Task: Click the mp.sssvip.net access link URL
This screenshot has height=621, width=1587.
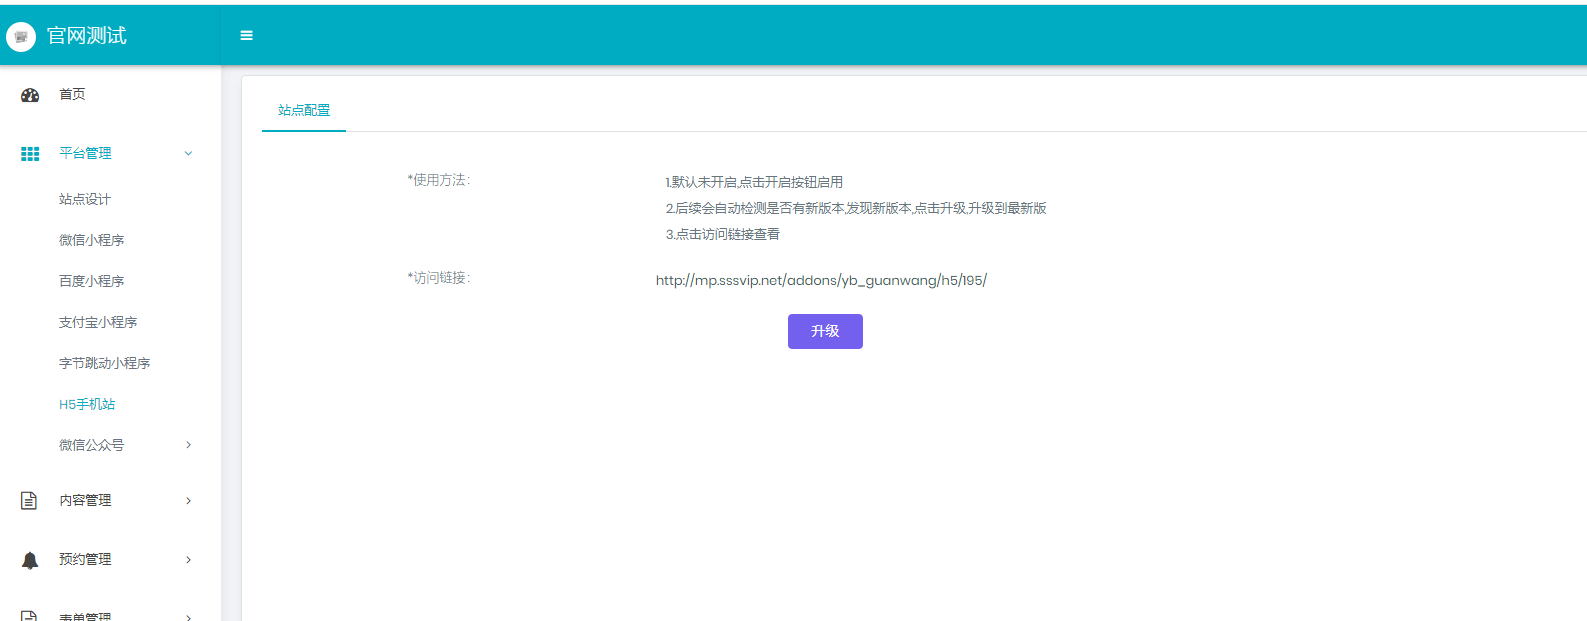Action: click(821, 280)
